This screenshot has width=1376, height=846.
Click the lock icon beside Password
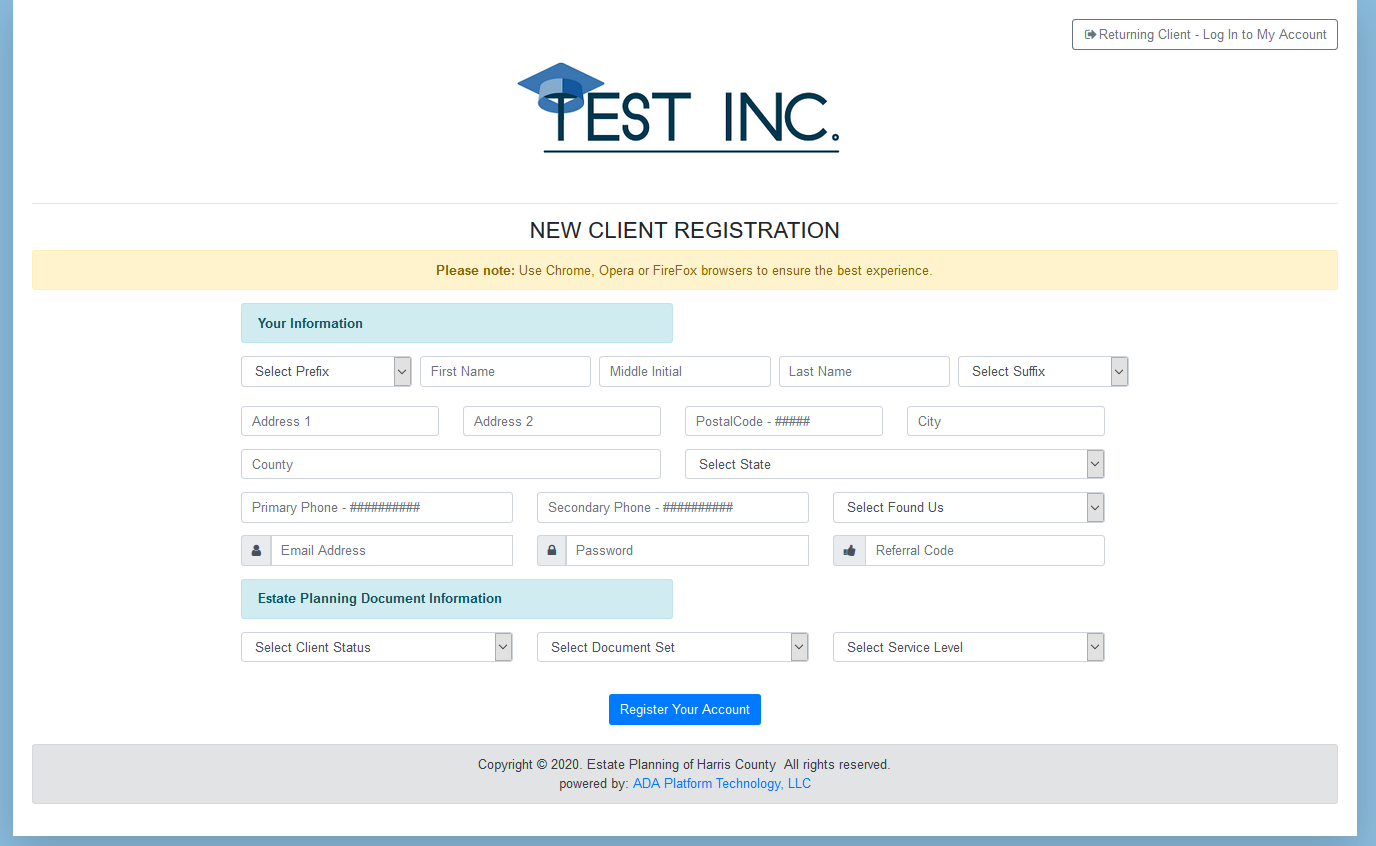[552, 551]
